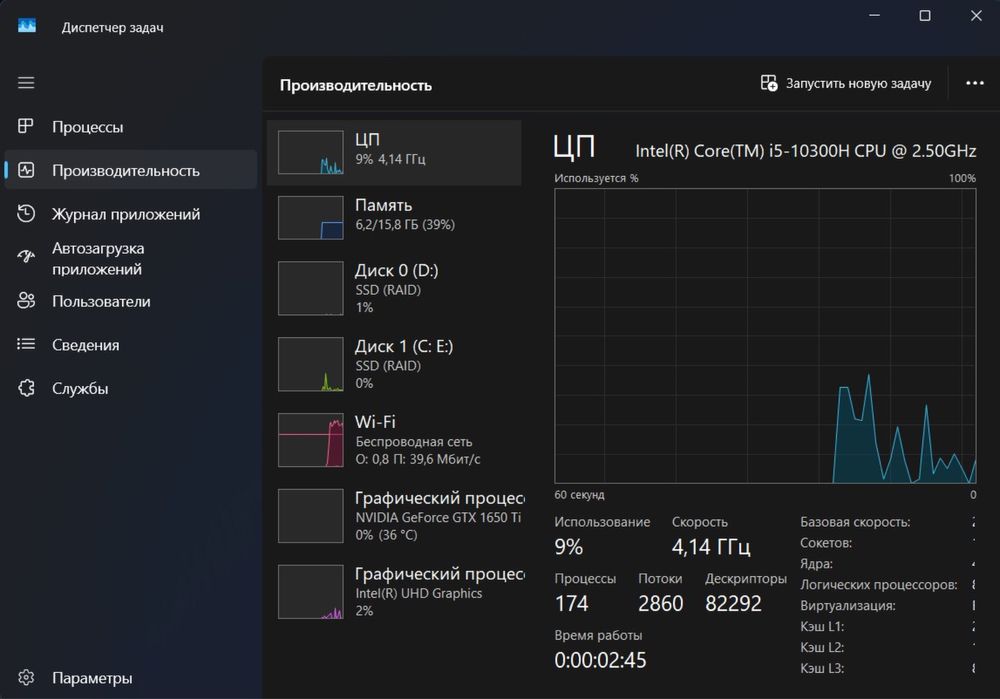Open the Процессы page icon
1000x699 pixels.
tap(27, 127)
